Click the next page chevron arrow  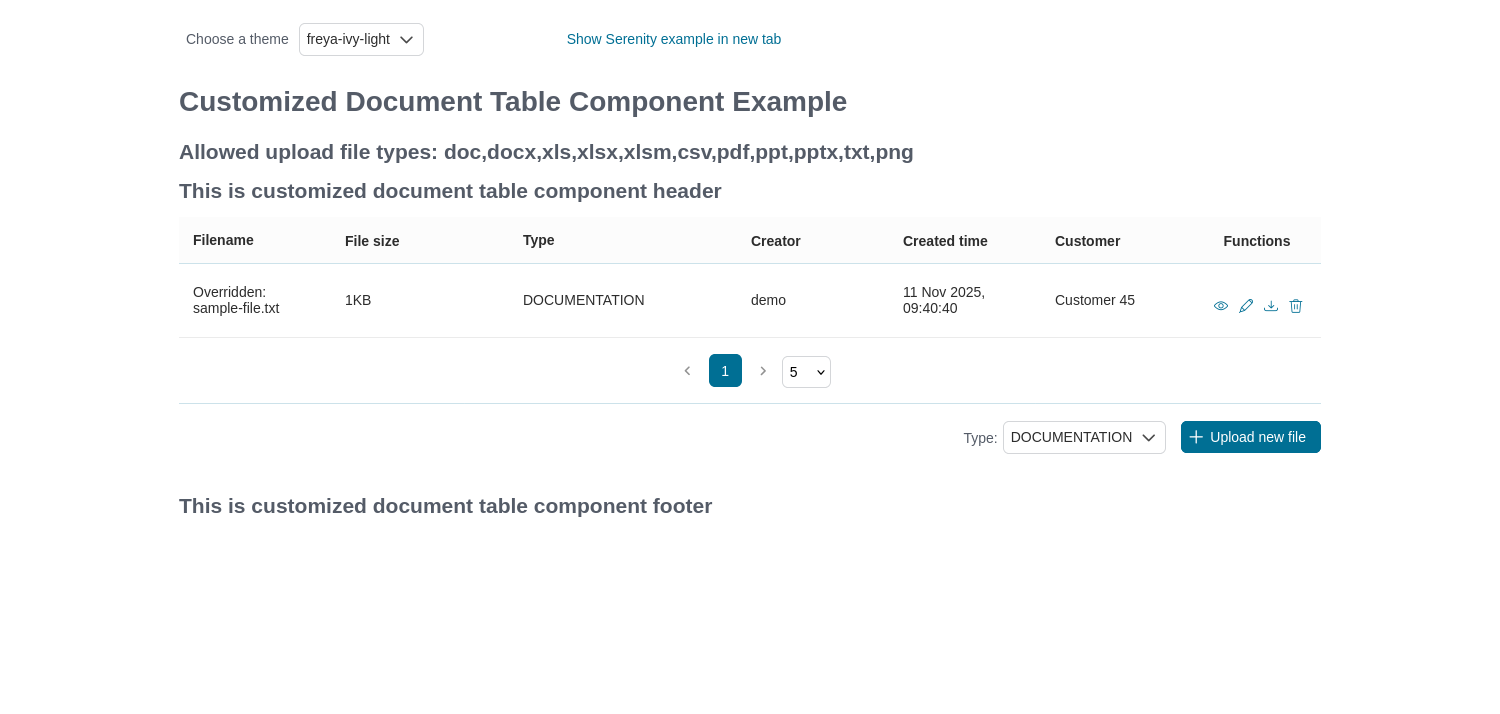click(x=763, y=370)
